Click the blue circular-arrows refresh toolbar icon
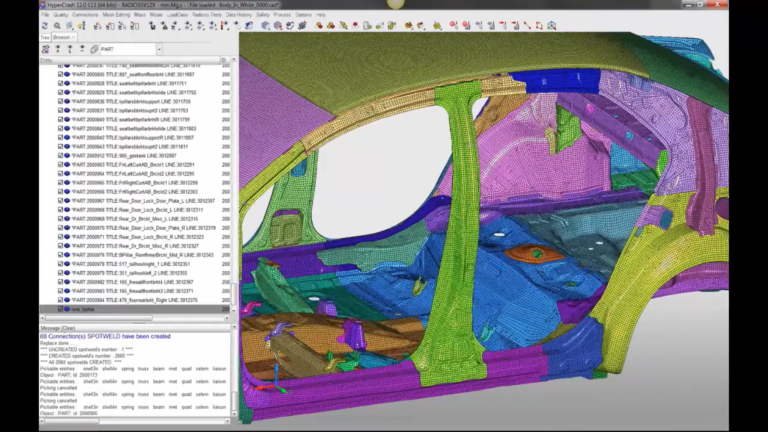 click(x=45, y=25)
